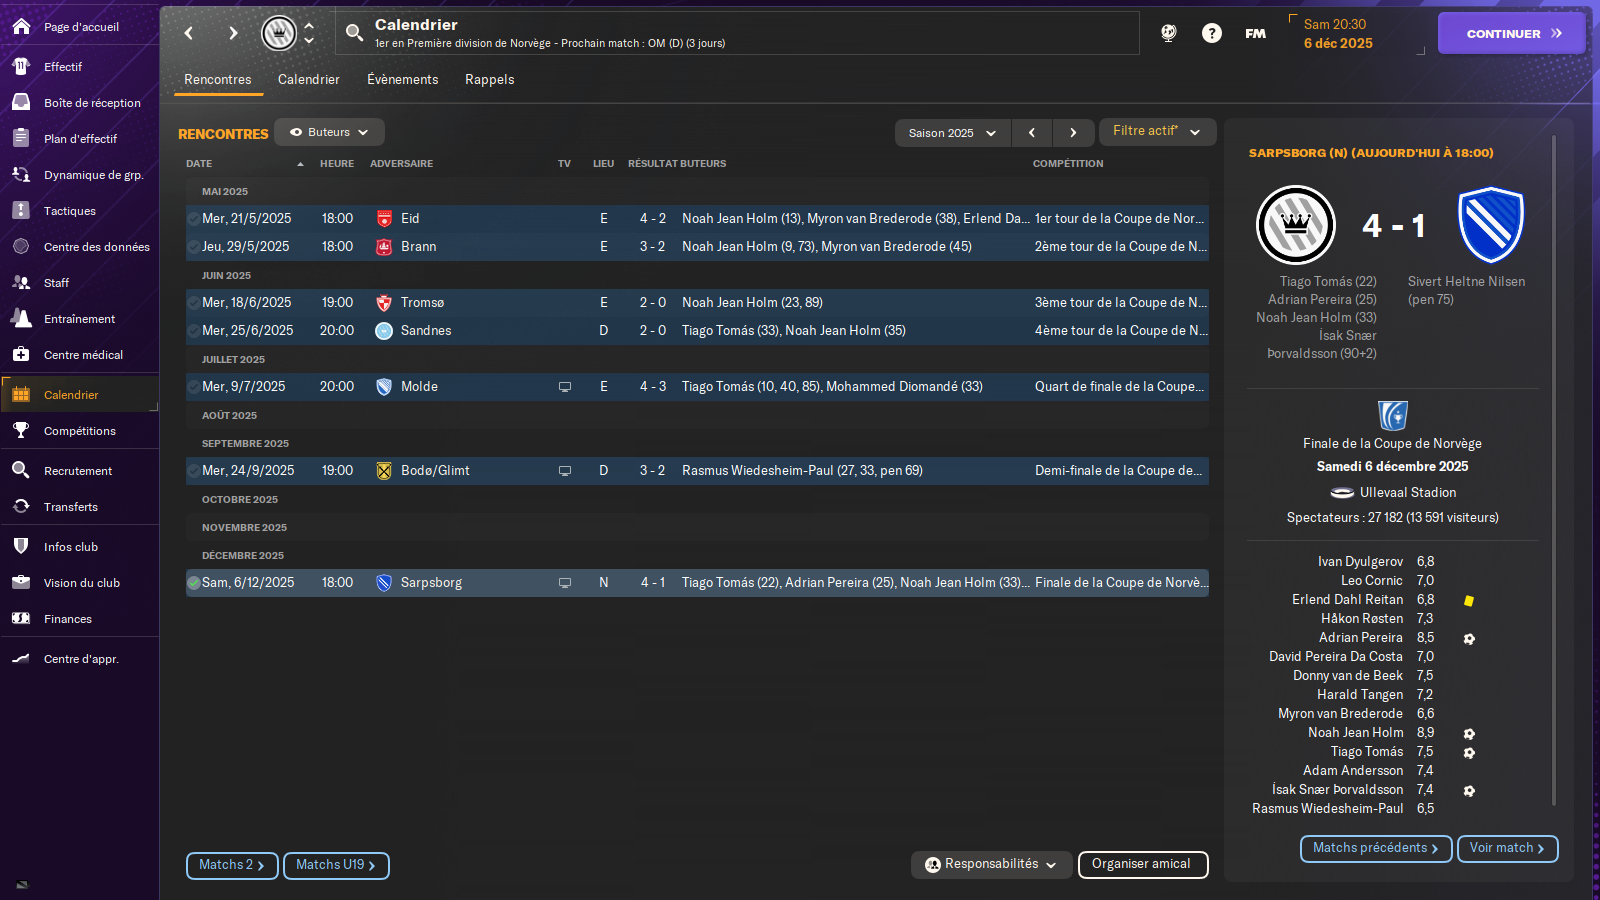
Task: Toggle the checkmark on the Tromsø match row
Action: pyautogui.click(x=194, y=303)
